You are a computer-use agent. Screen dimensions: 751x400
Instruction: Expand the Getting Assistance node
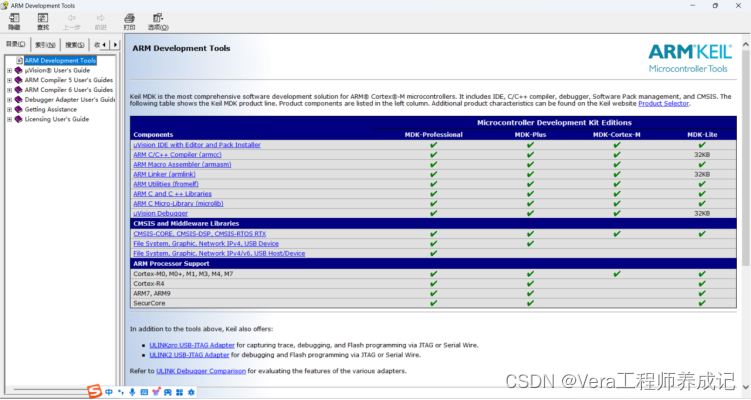click(x=9, y=109)
